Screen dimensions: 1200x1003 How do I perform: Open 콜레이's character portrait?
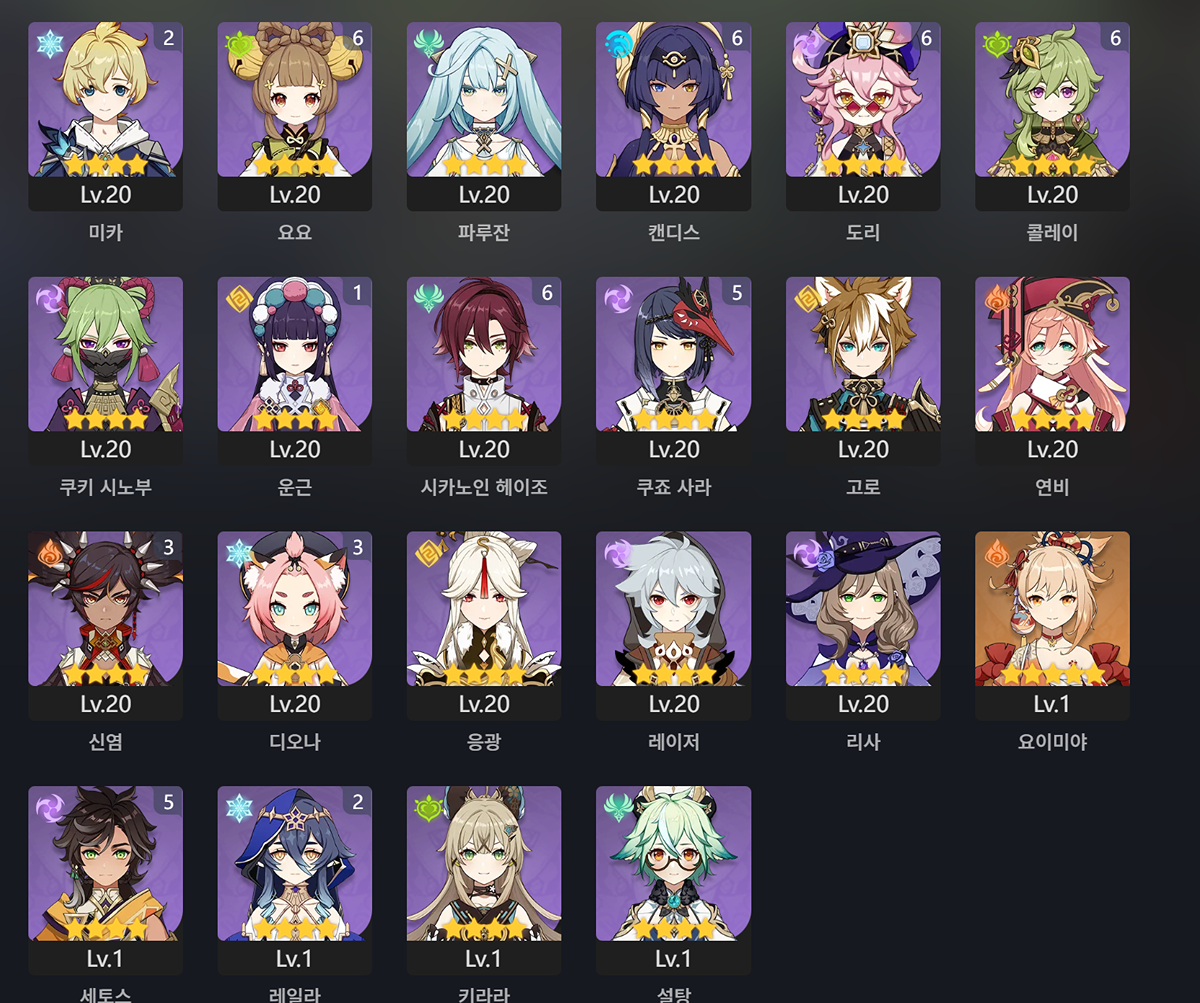tap(1052, 100)
